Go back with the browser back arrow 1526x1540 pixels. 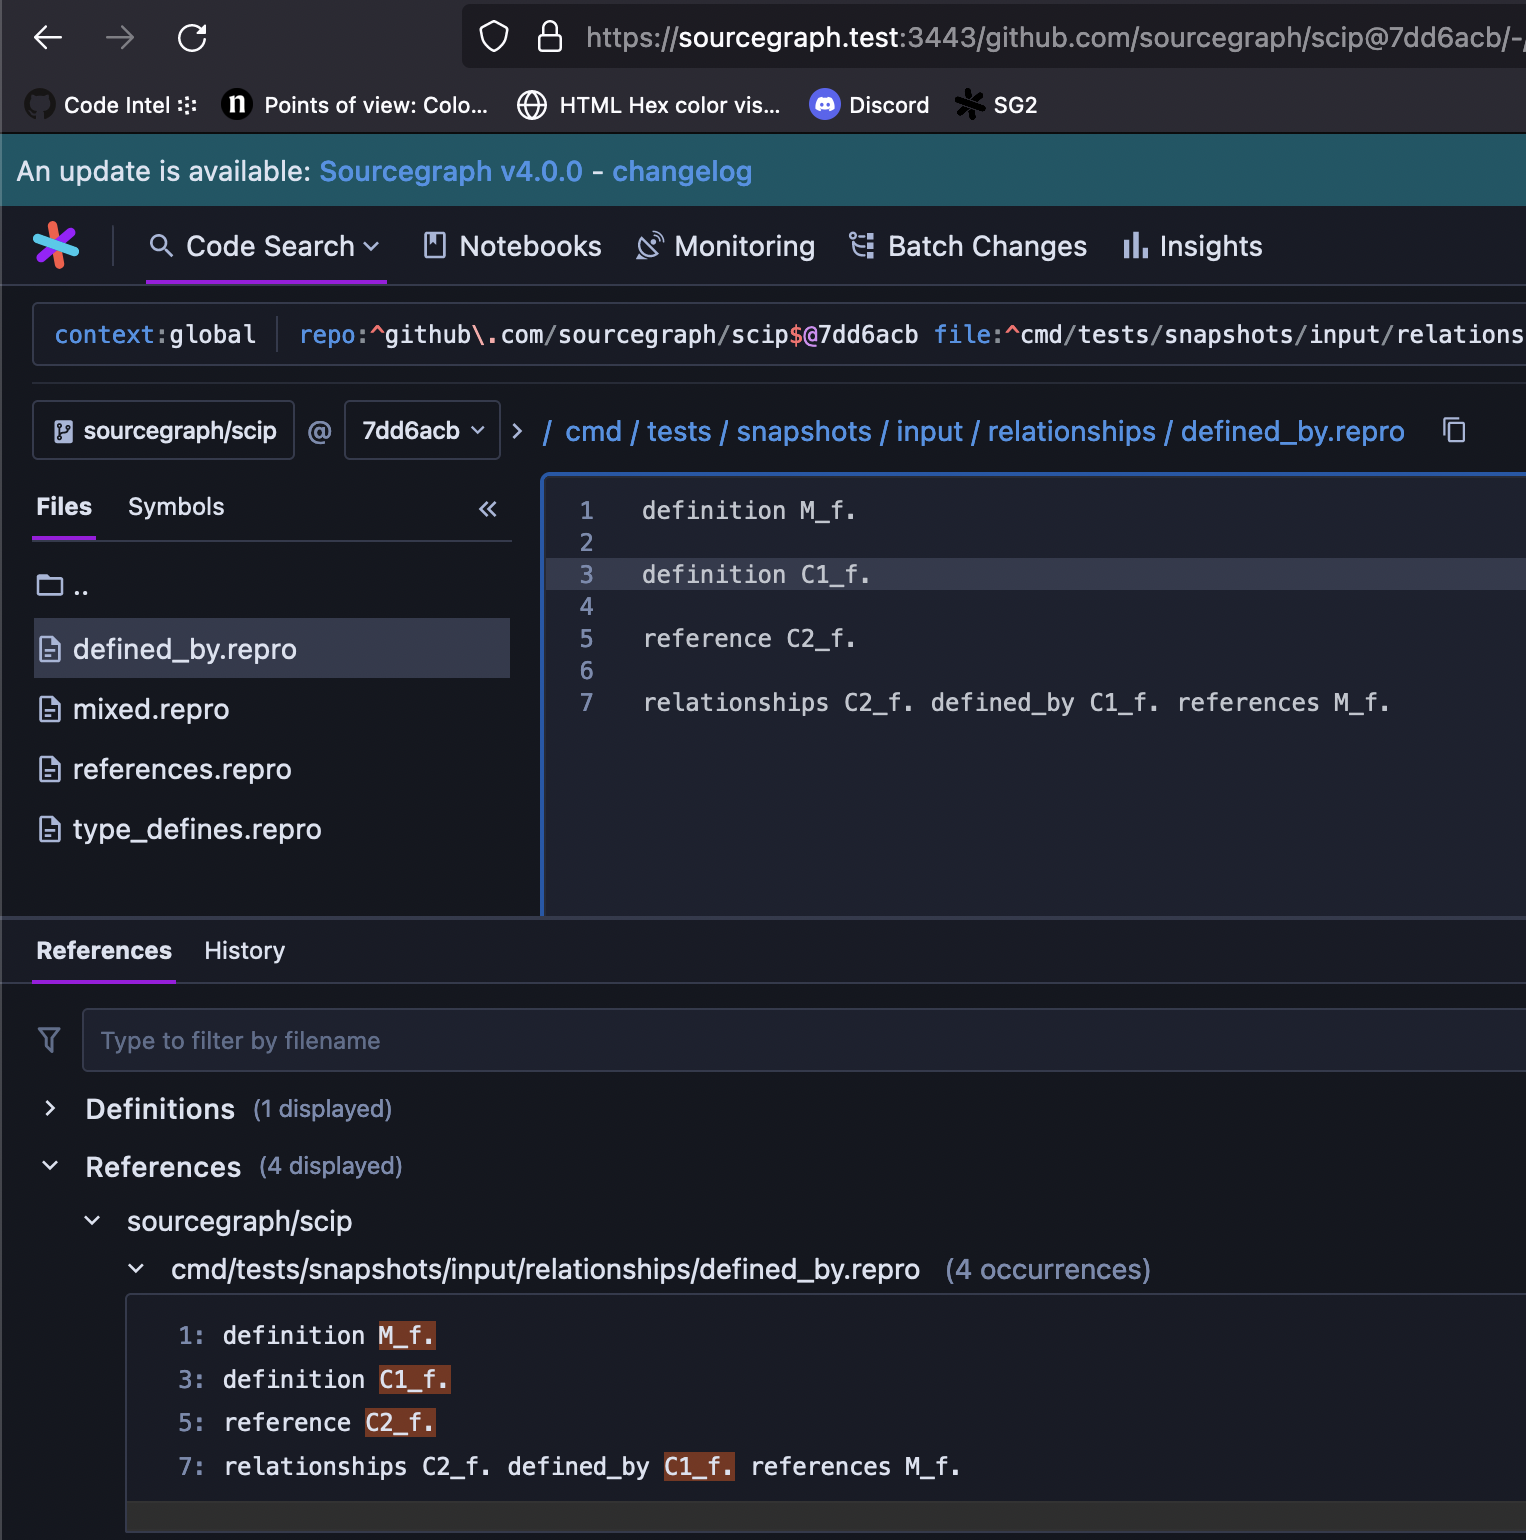pyautogui.click(x=47, y=38)
